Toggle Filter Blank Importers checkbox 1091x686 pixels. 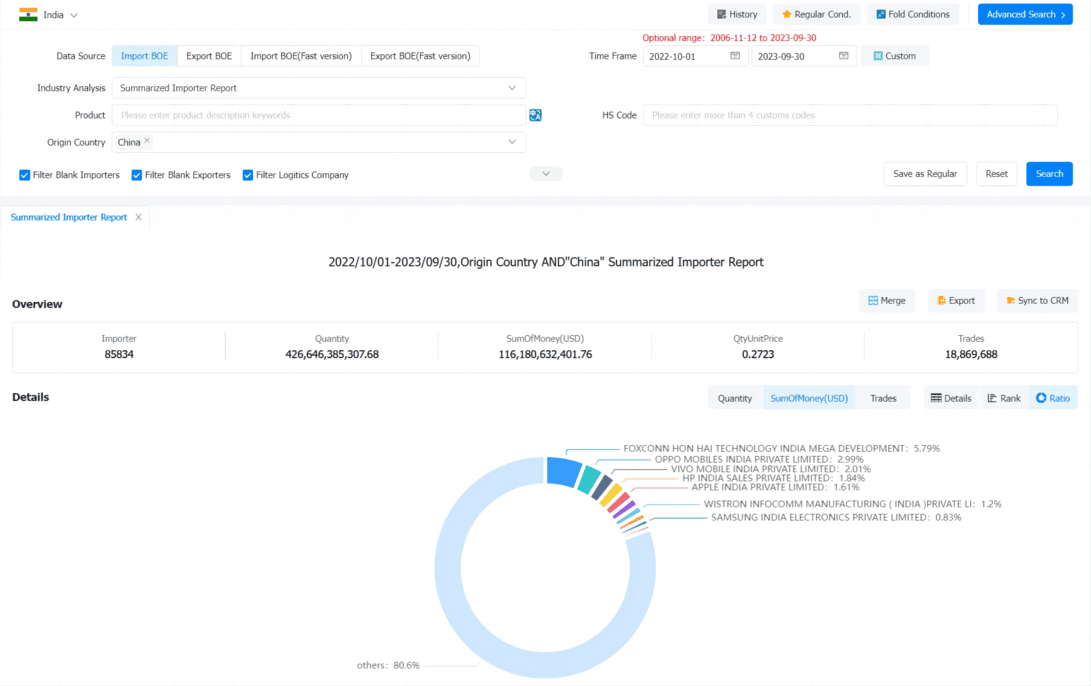tap(24, 175)
